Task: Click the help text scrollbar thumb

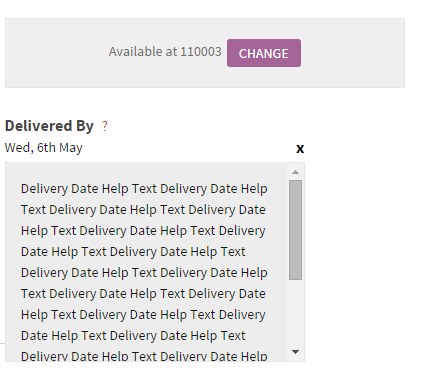Action: [x=295, y=230]
